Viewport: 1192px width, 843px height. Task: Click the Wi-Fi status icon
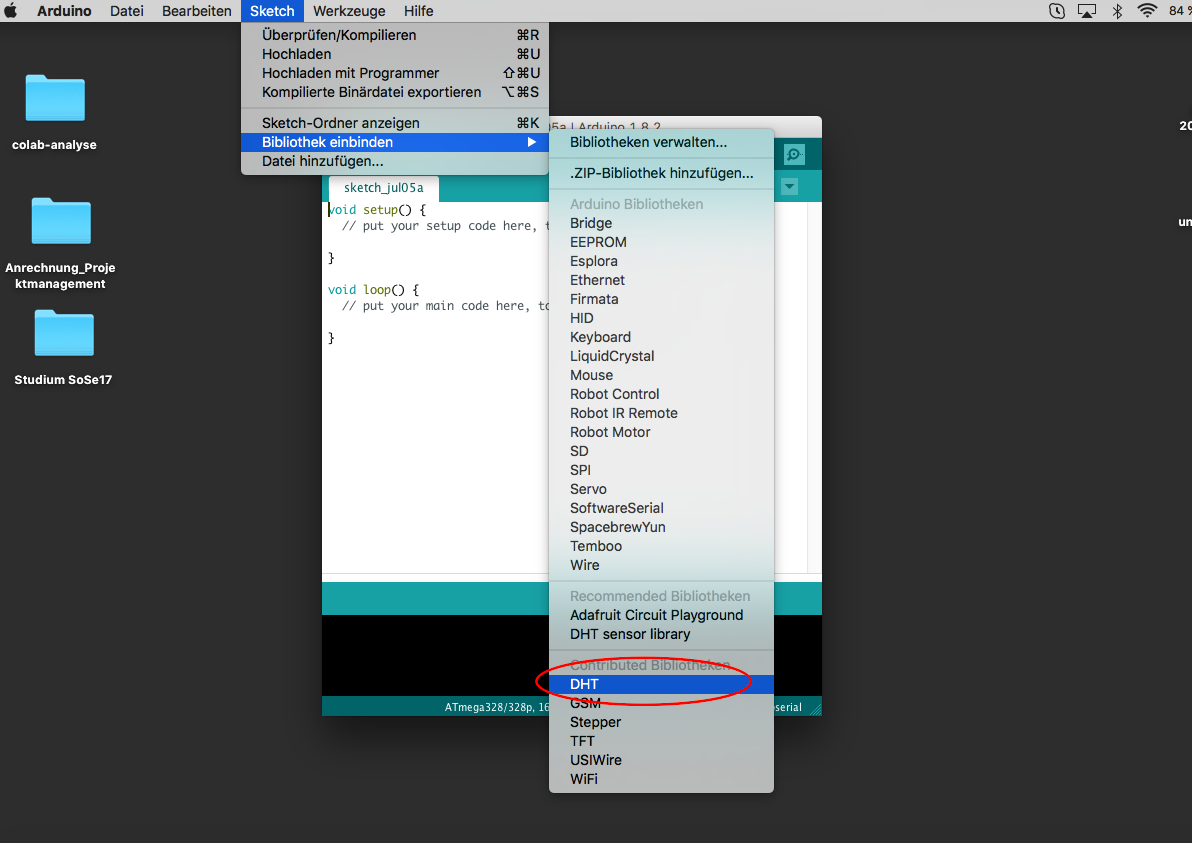(x=1147, y=11)
